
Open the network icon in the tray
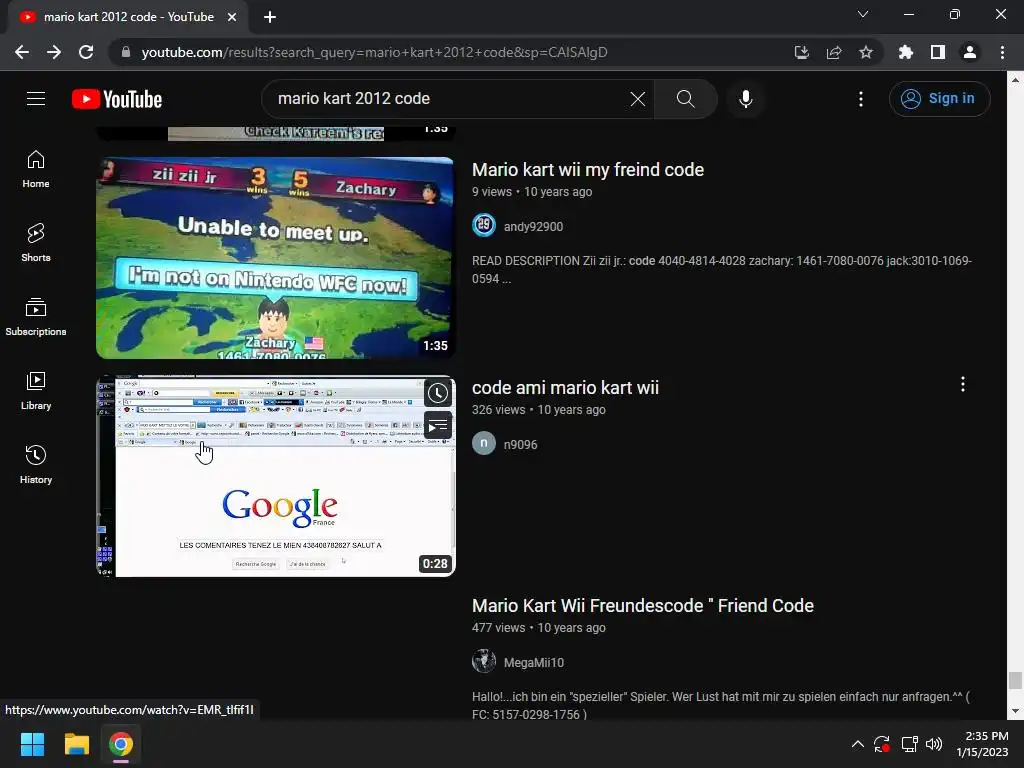tap(909, 744)
